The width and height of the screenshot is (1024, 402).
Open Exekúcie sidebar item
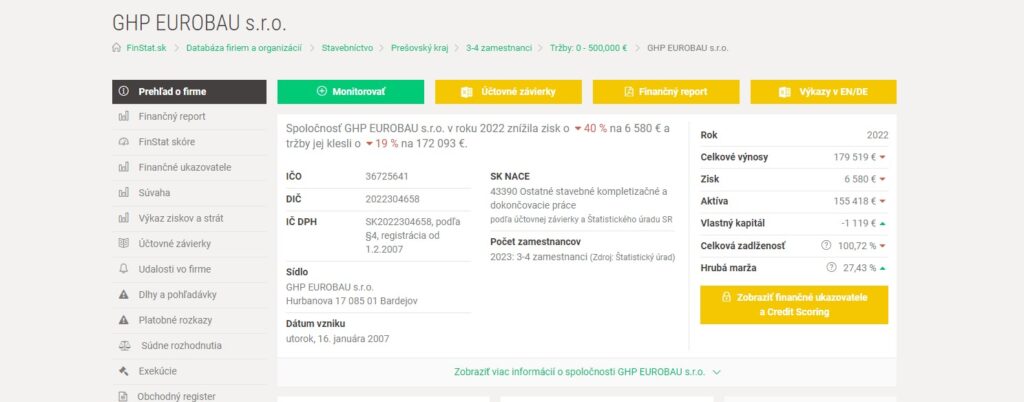click(x=189, y=371)
